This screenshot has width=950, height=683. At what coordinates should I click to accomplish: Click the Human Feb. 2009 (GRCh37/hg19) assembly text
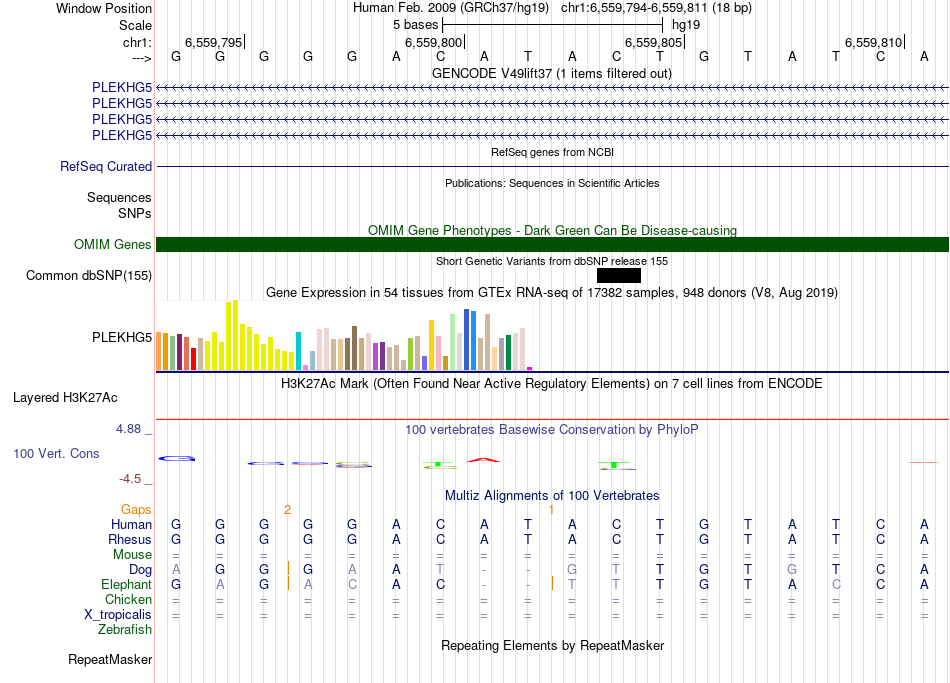(451, 8)
